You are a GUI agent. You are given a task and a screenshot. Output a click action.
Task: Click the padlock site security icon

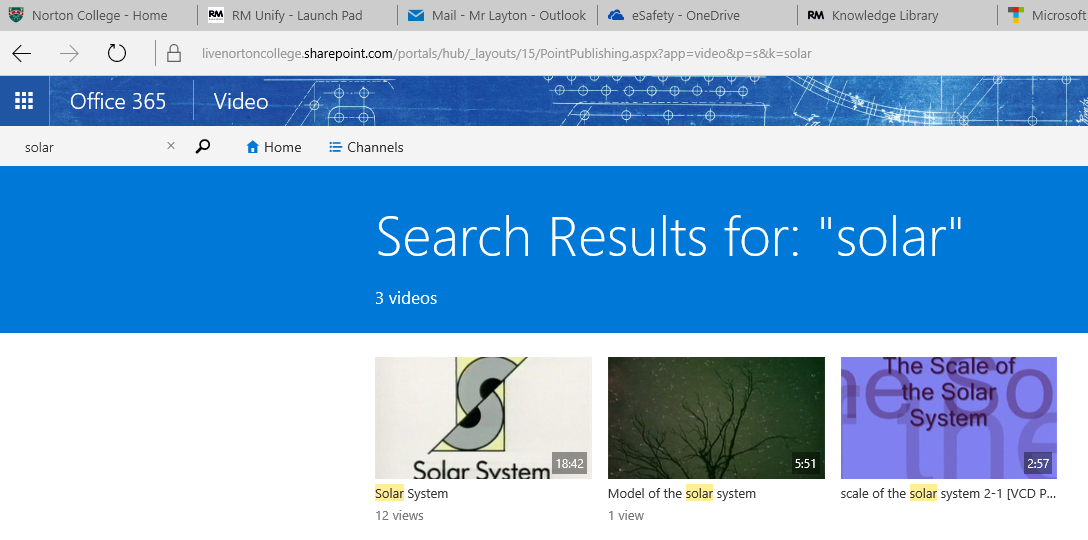coord(174,54)
